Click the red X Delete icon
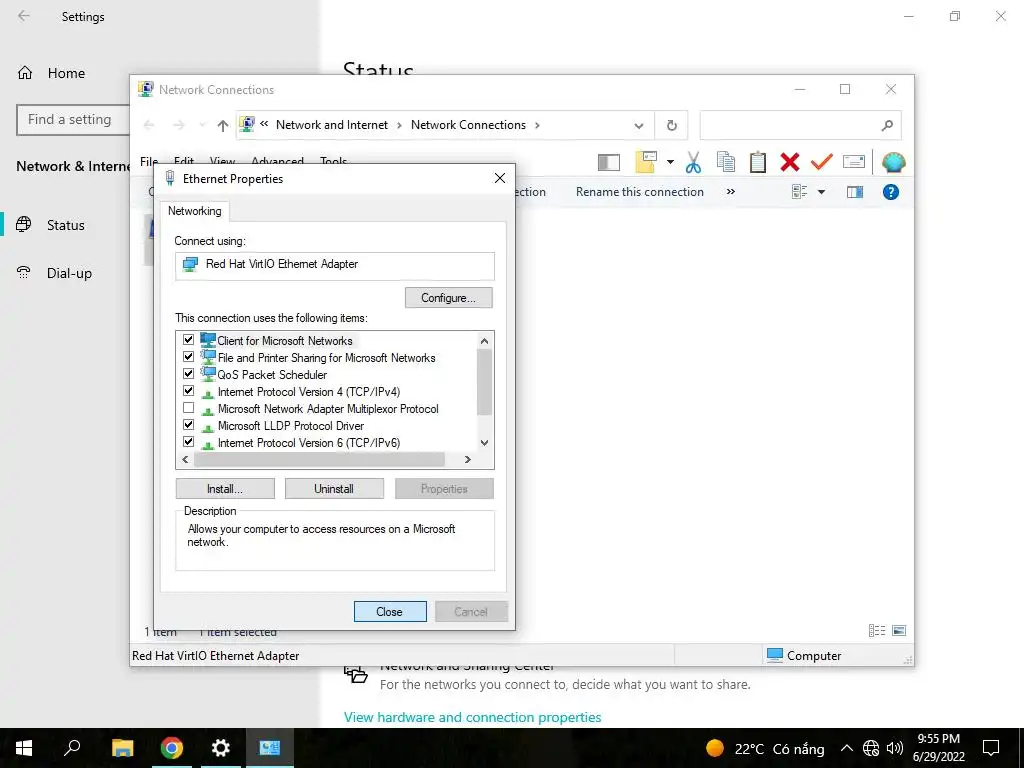Image resolution: width=1024 pixels, height=768 pixels. 790,162
